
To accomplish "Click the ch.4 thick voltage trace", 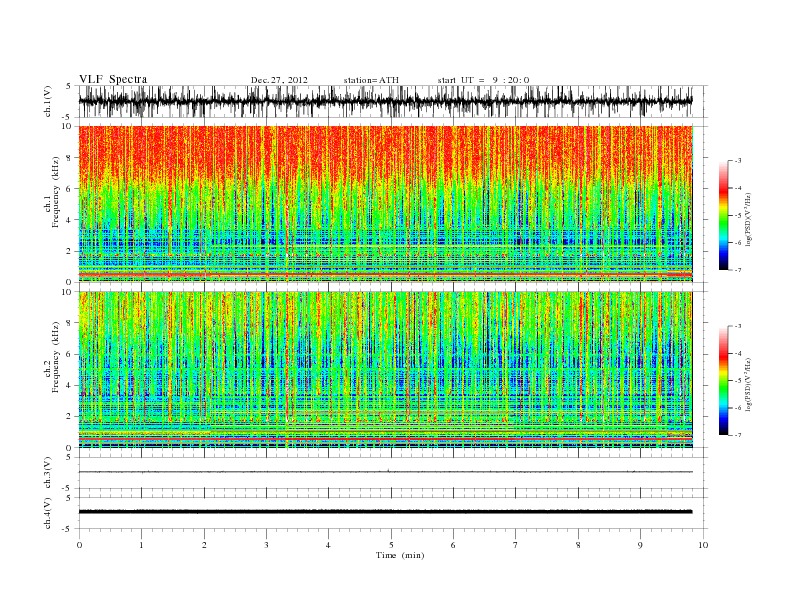I will tap(386, 512).
